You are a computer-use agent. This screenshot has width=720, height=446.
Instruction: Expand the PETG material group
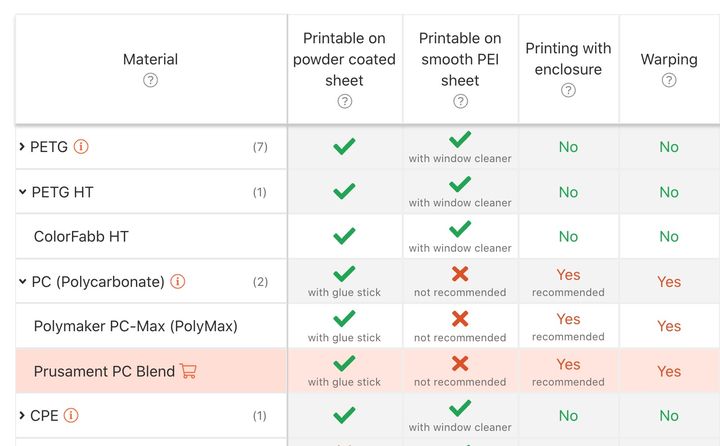coord(22,147)
